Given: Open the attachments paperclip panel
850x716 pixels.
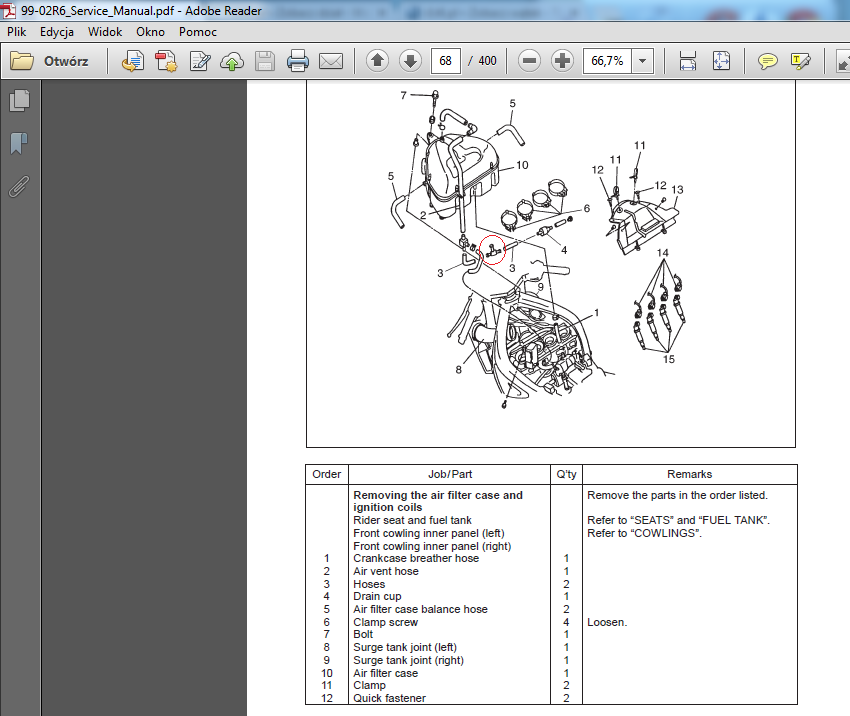Looking at the screenshot, I should click(19, 186).
